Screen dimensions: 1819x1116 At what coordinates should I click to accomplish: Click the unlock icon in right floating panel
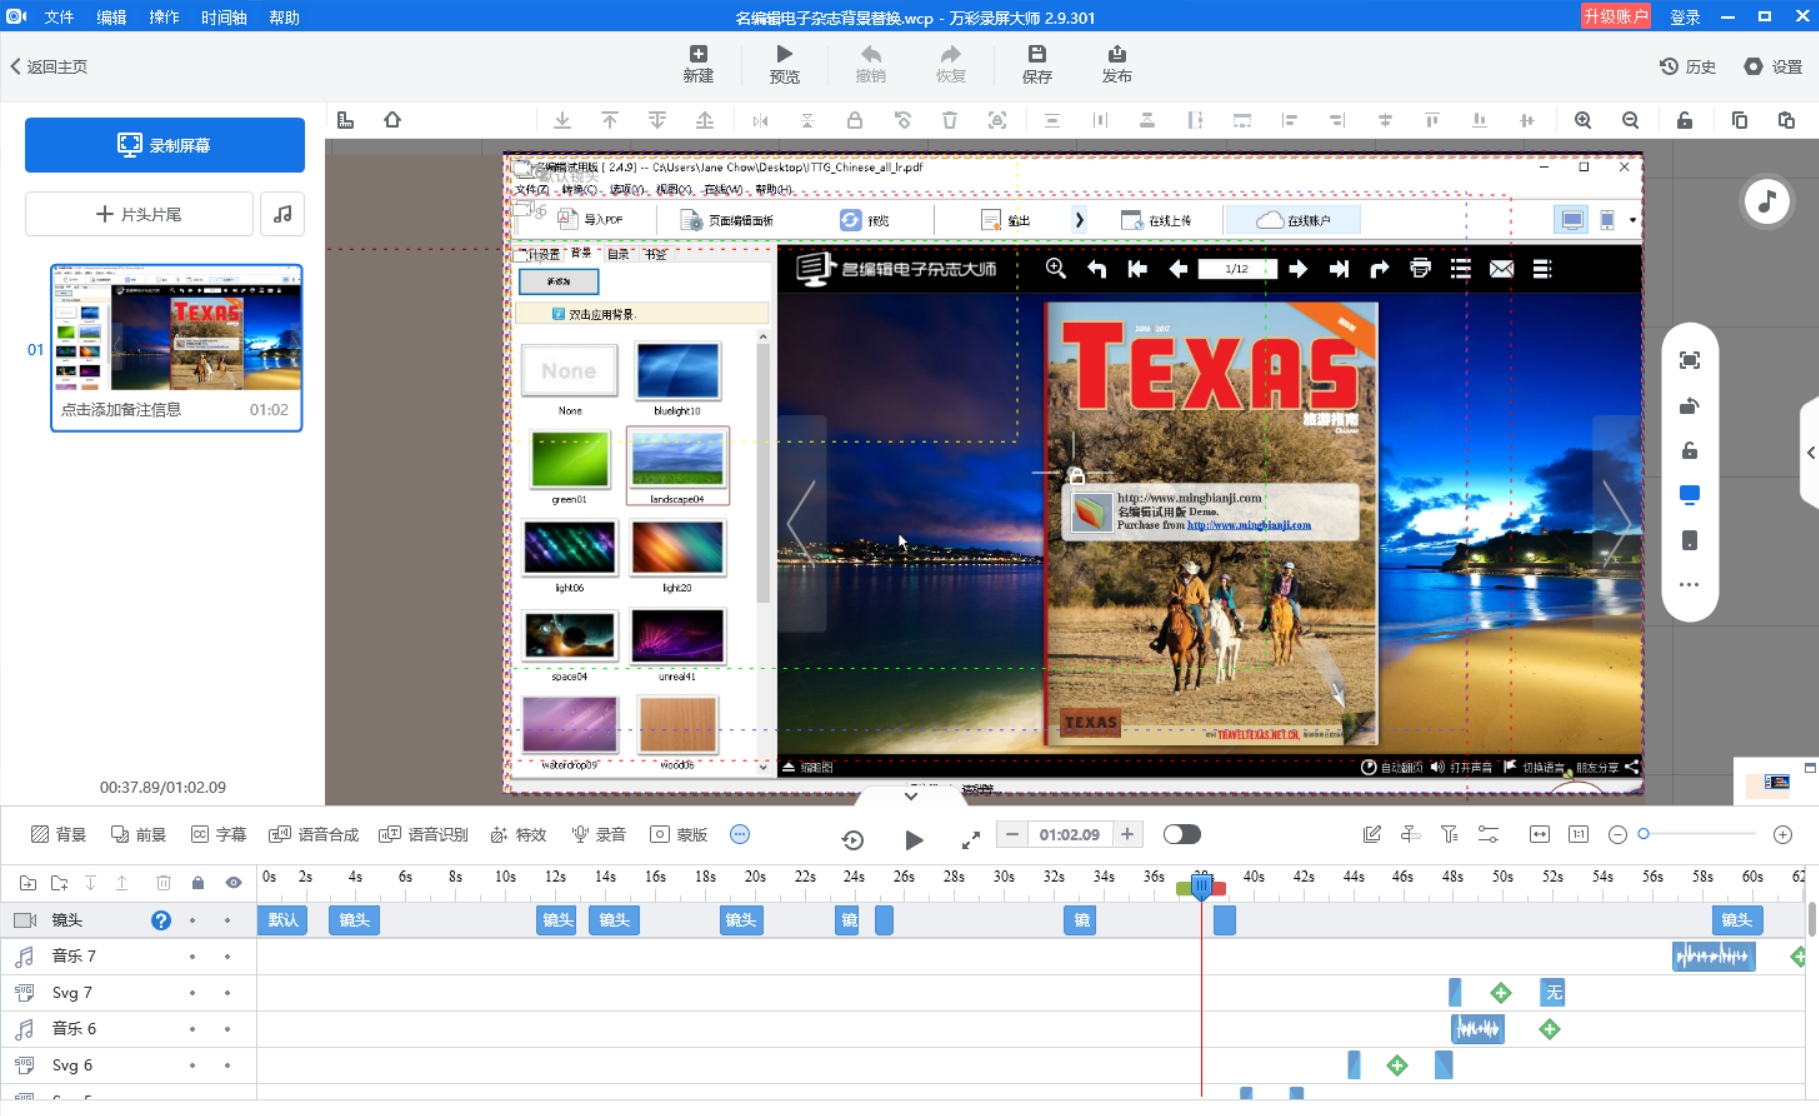click(x=1689, y=450)
